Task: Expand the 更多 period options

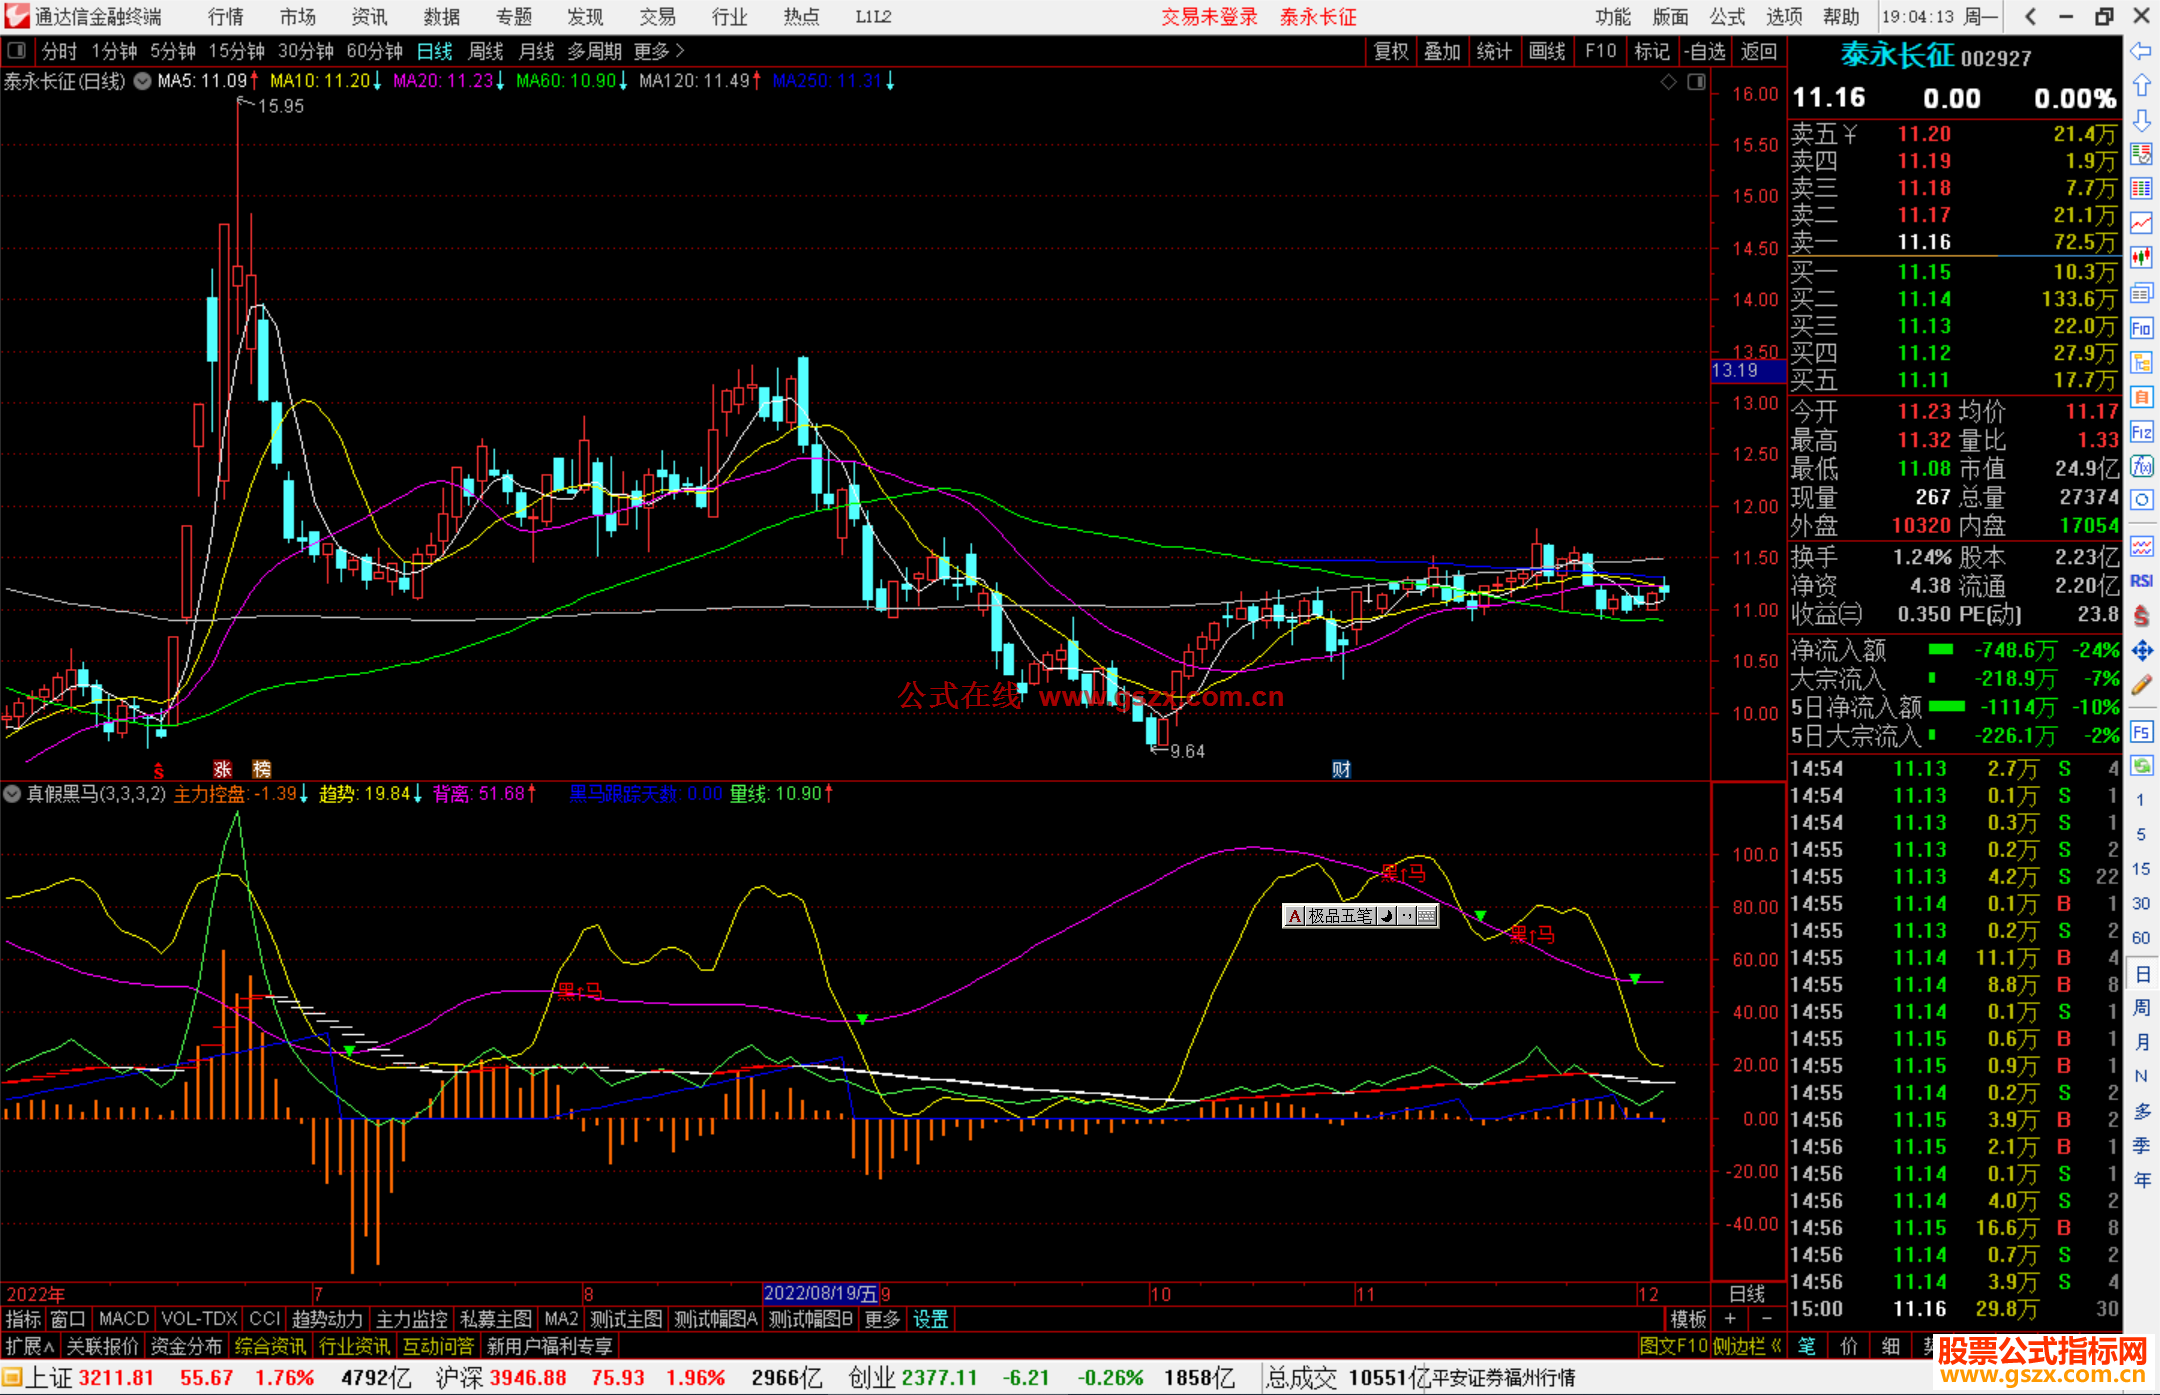Action: [658, 51]
